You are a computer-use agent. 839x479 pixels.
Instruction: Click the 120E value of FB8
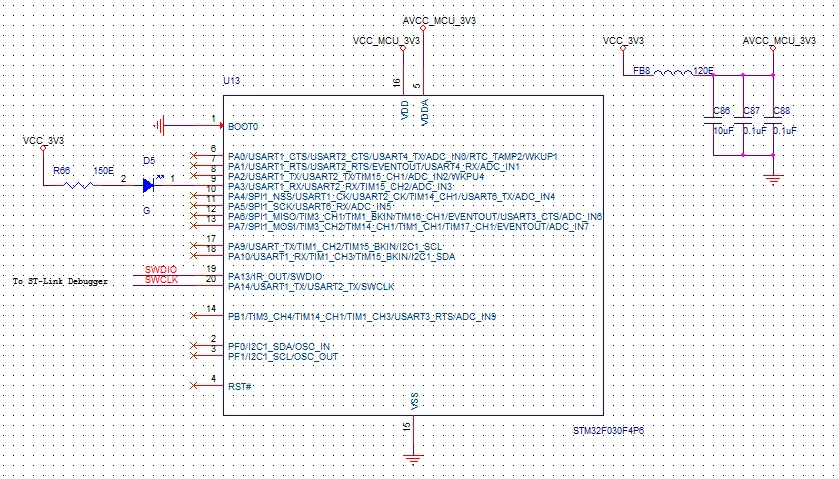(704, 70)
